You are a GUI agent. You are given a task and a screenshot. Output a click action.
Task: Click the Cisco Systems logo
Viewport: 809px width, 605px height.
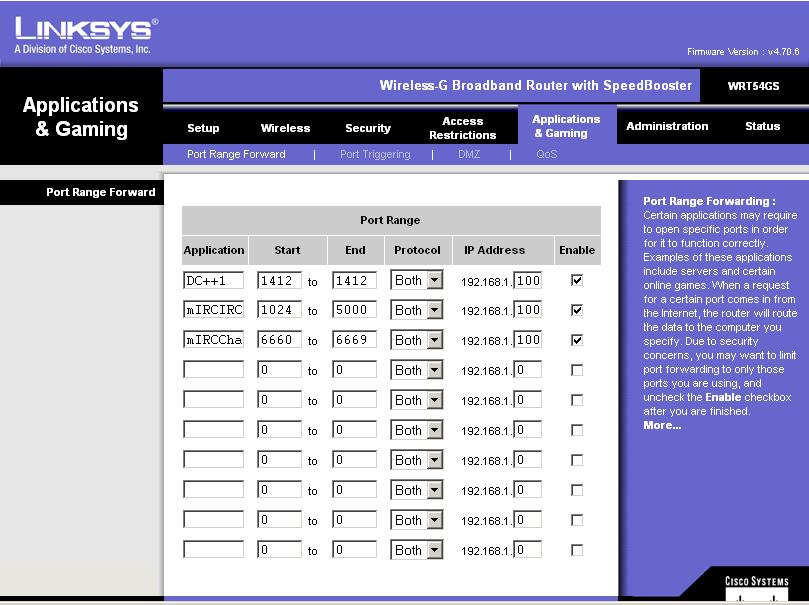tap(756, 587)
